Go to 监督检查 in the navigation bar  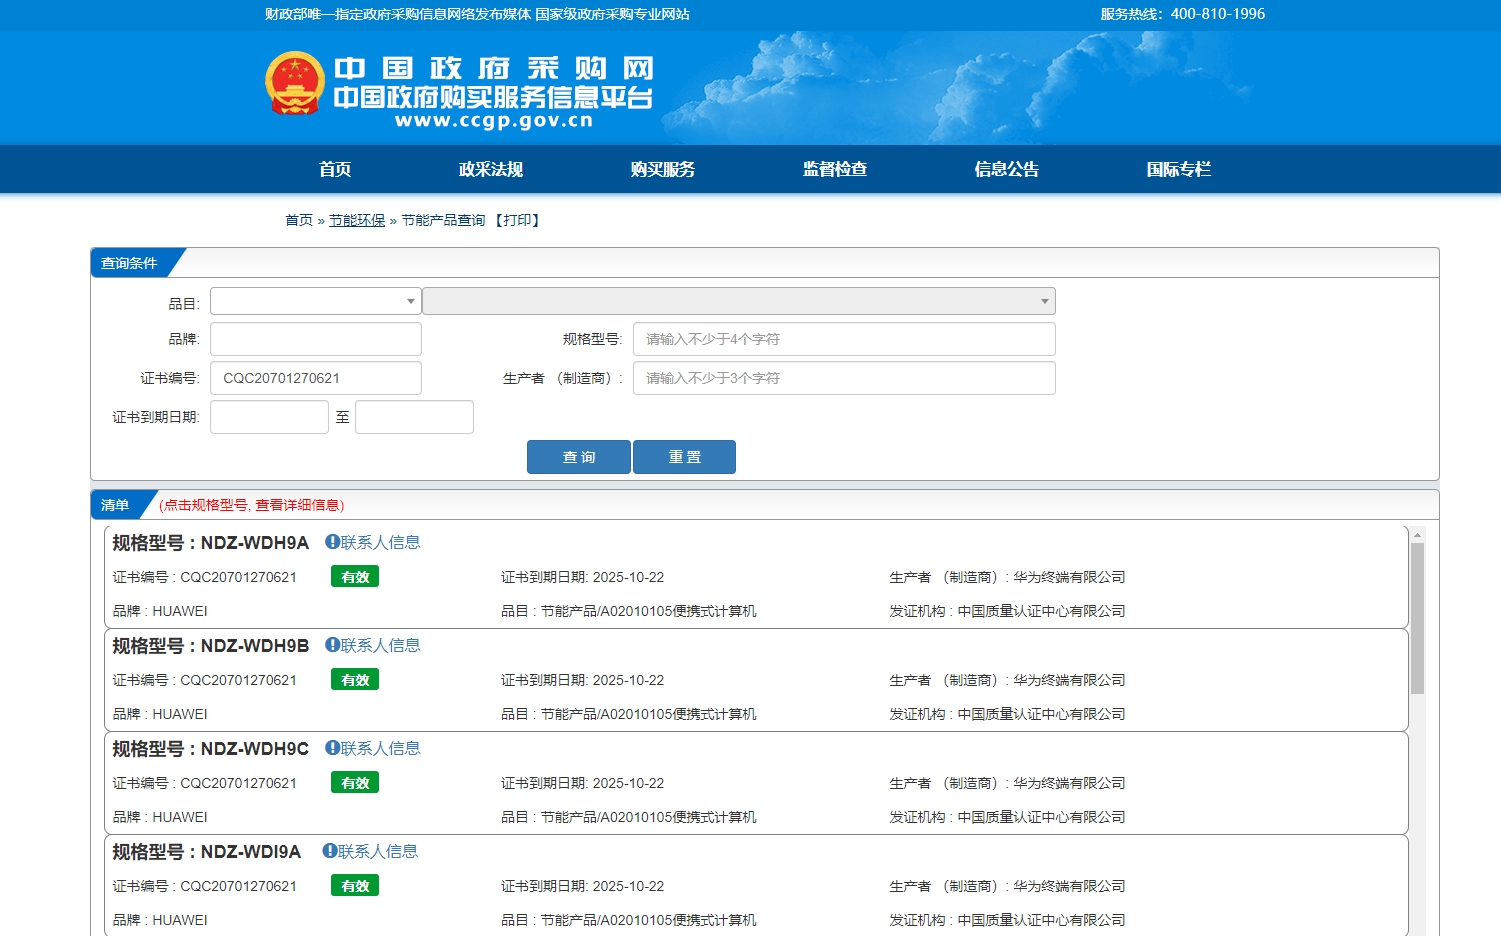(x=834, y=169)
